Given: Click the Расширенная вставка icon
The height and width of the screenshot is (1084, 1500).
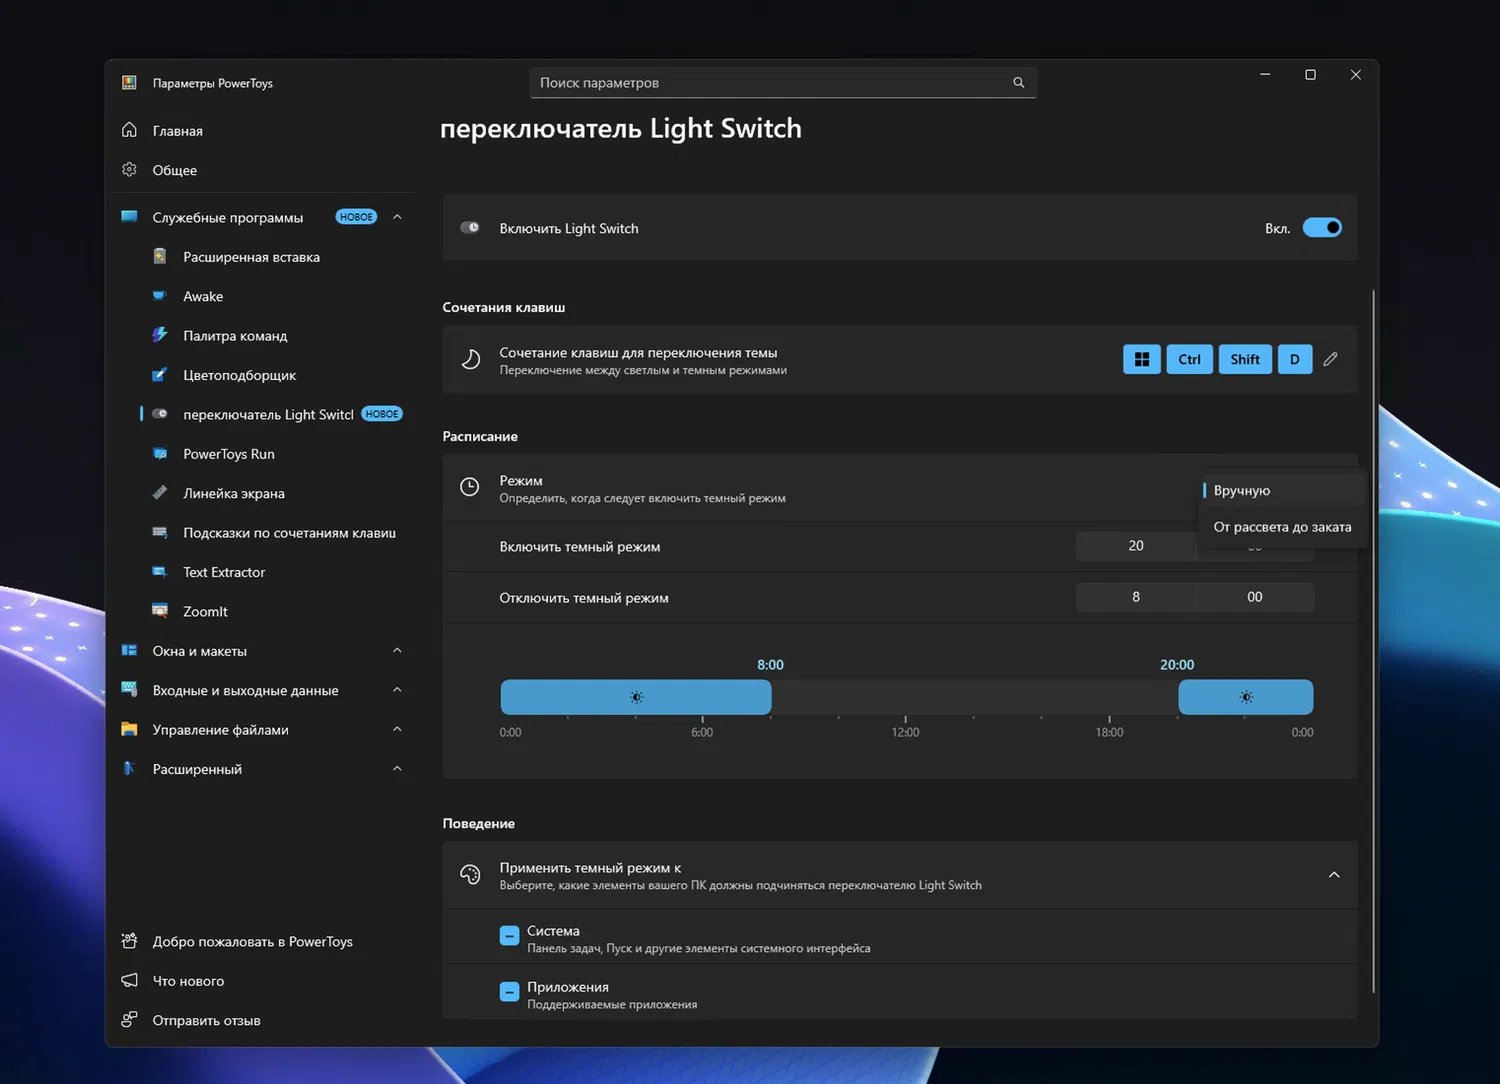Looking at the screenshot, I should pyautogui.click(x=160, y=257).
